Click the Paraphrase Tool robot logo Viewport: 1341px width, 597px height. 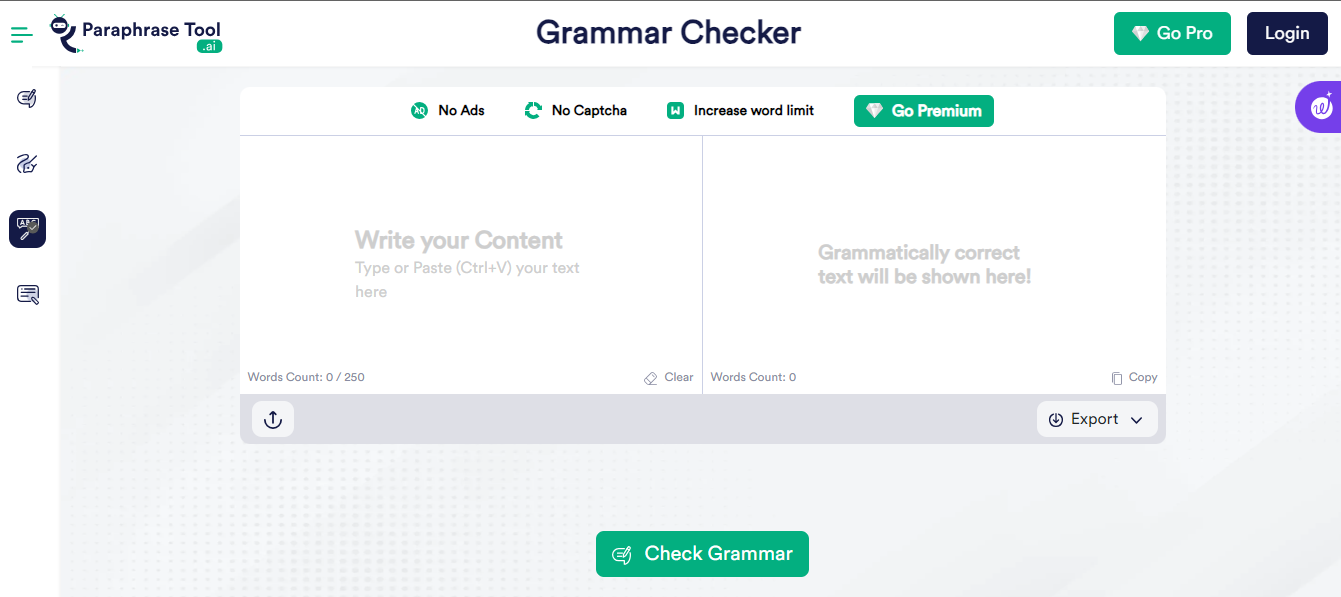pos(64,33)
